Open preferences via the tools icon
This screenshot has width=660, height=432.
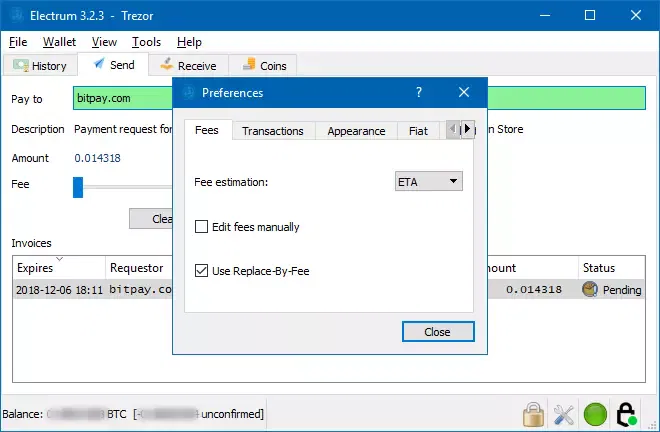(565, 413)
